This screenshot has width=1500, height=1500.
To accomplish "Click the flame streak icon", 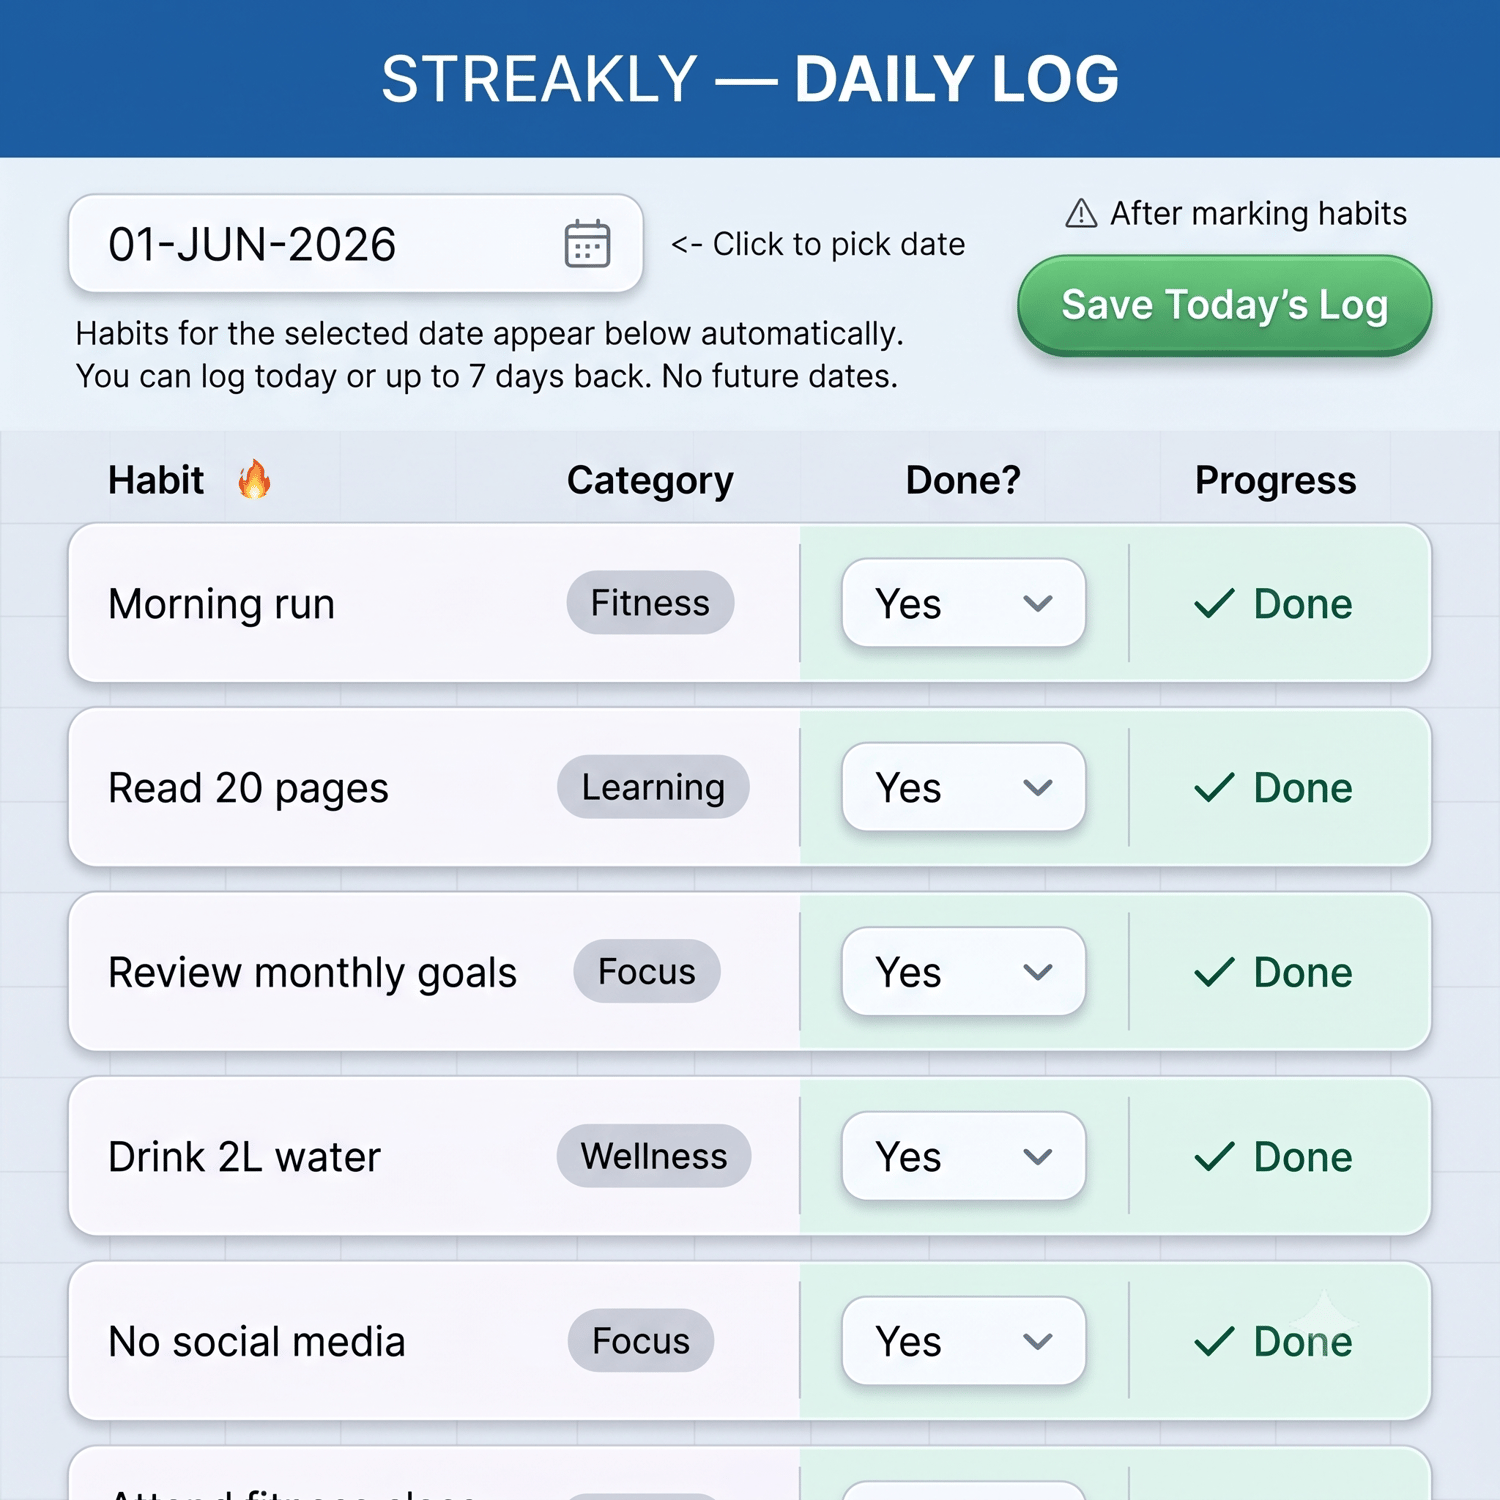I will coord(254,479).
